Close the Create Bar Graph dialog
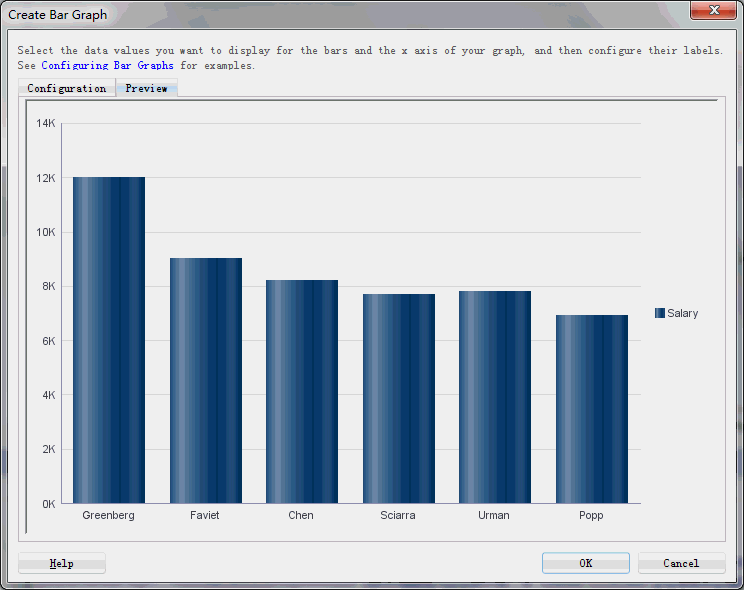The image size is (744, 590). pos(713,10)
